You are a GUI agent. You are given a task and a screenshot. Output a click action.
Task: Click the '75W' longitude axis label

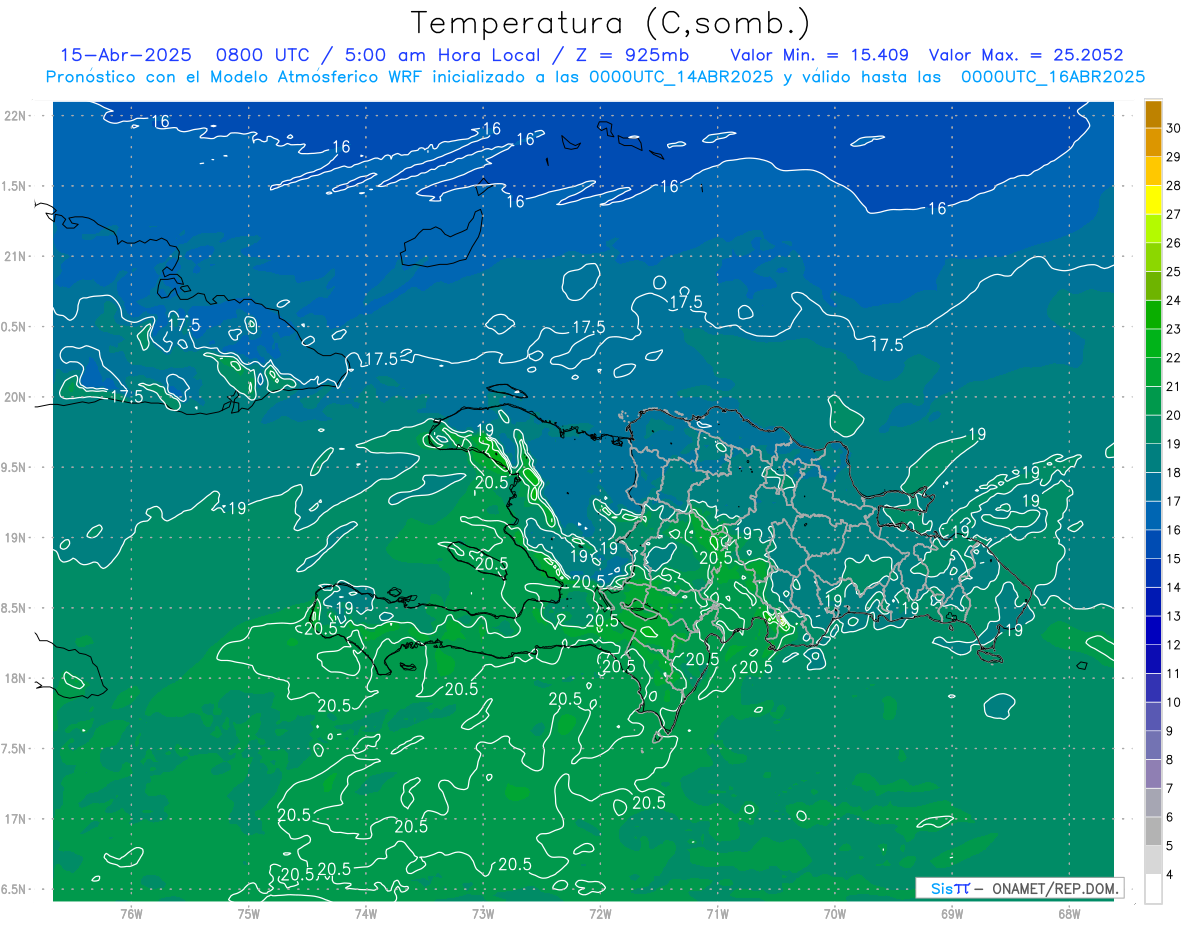pyautogui.click(x=249, y=913)
